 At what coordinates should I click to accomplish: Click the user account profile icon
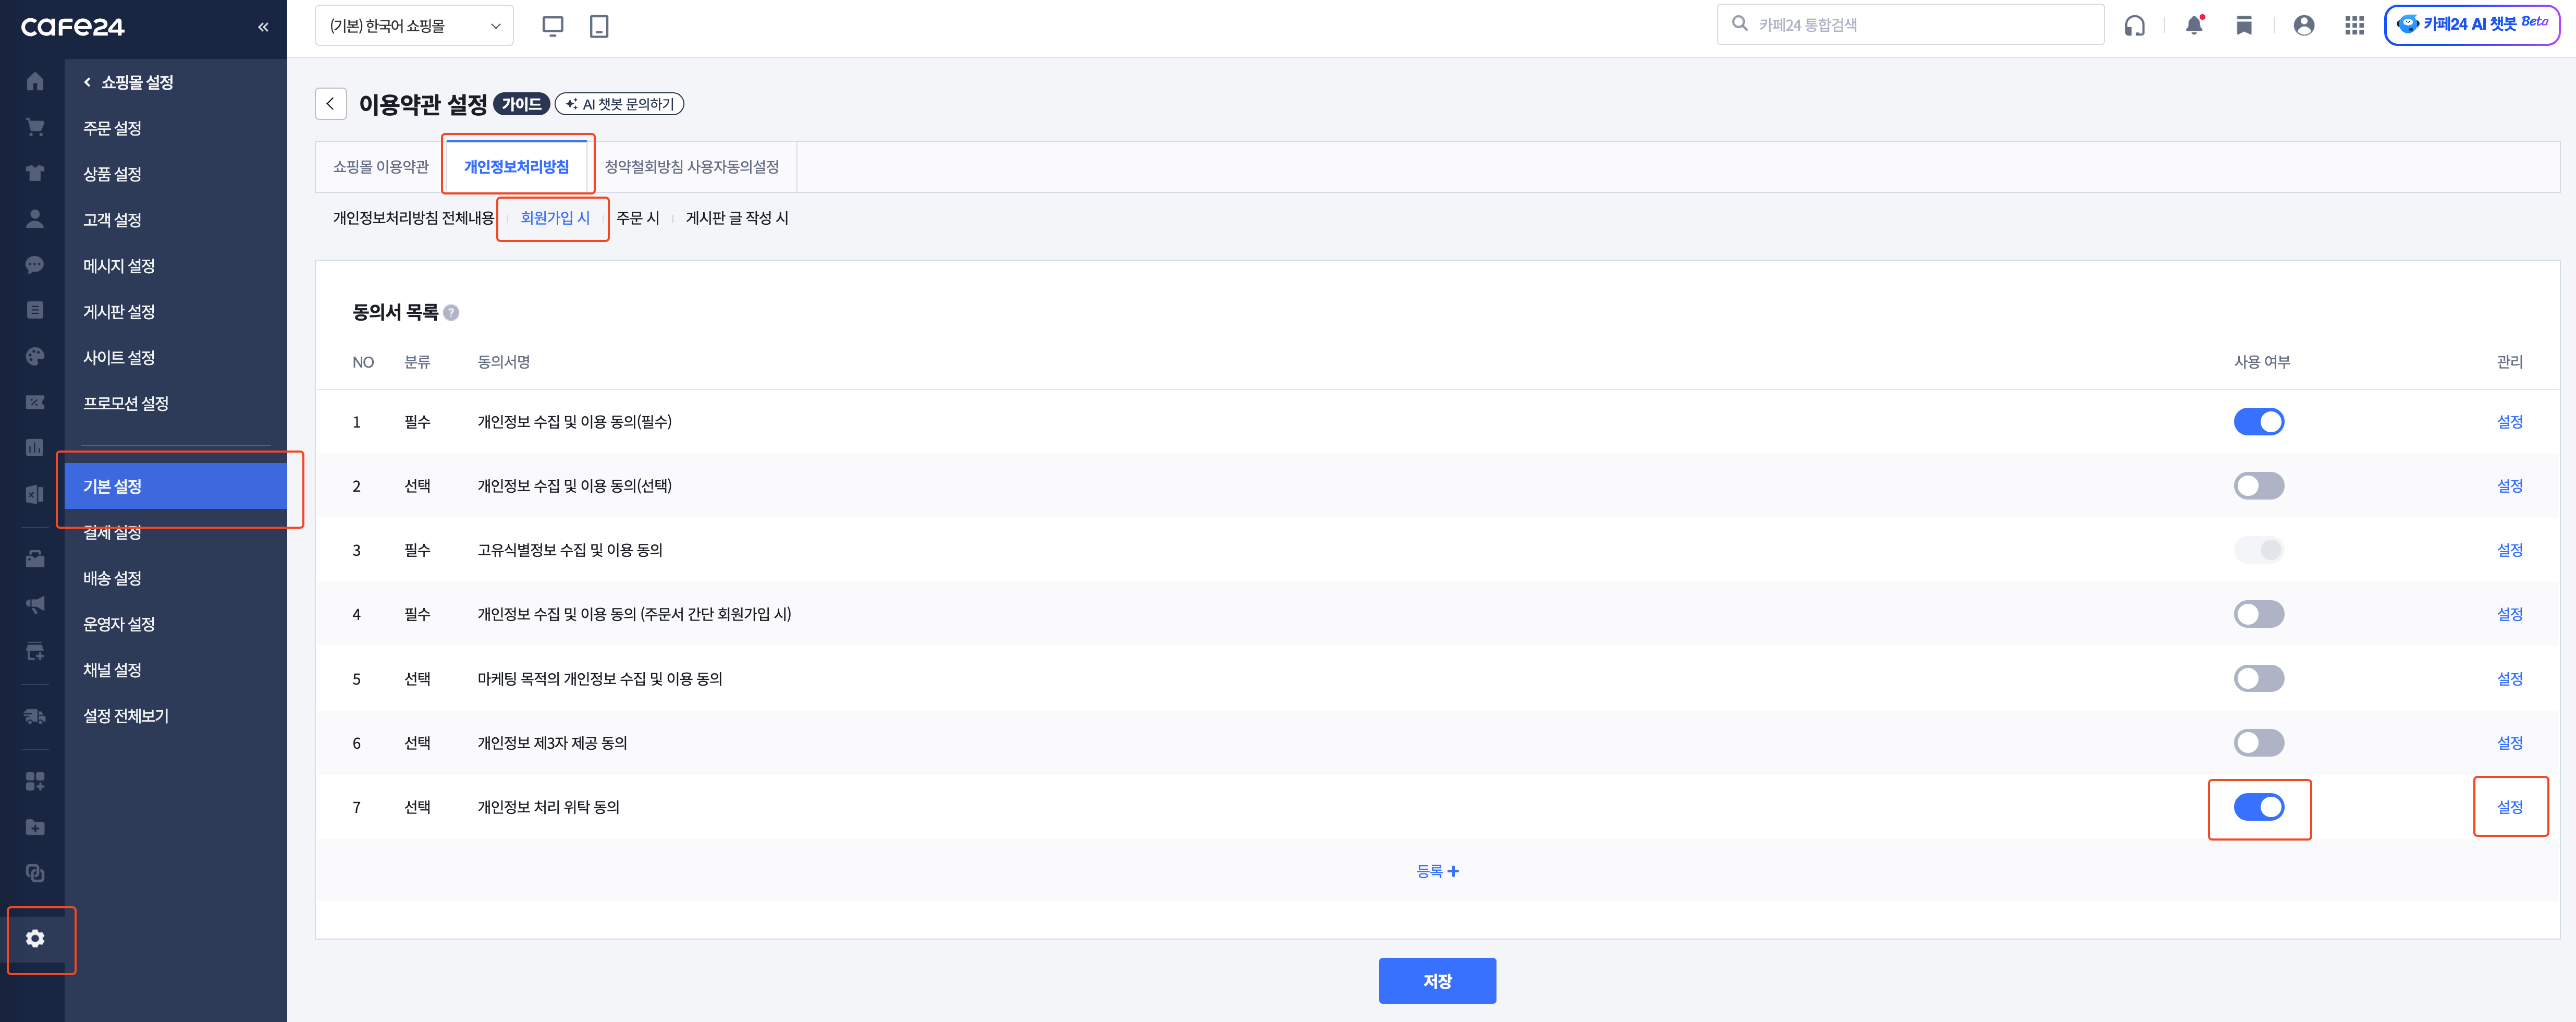[x=2303, y=25]
